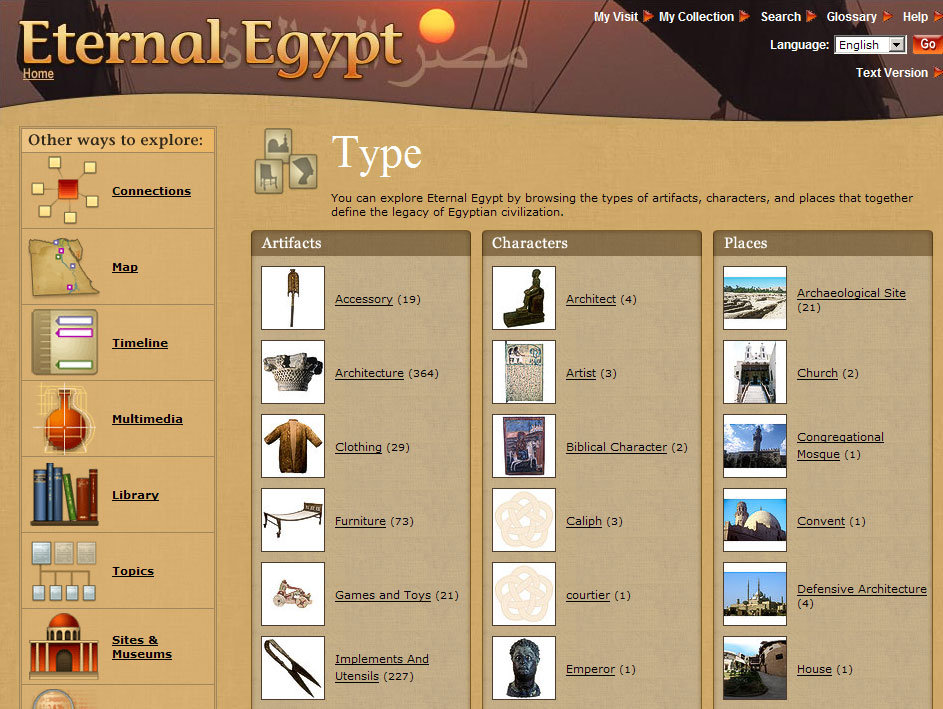Click the Sites & Museums building icon

[x=66, y=647]
